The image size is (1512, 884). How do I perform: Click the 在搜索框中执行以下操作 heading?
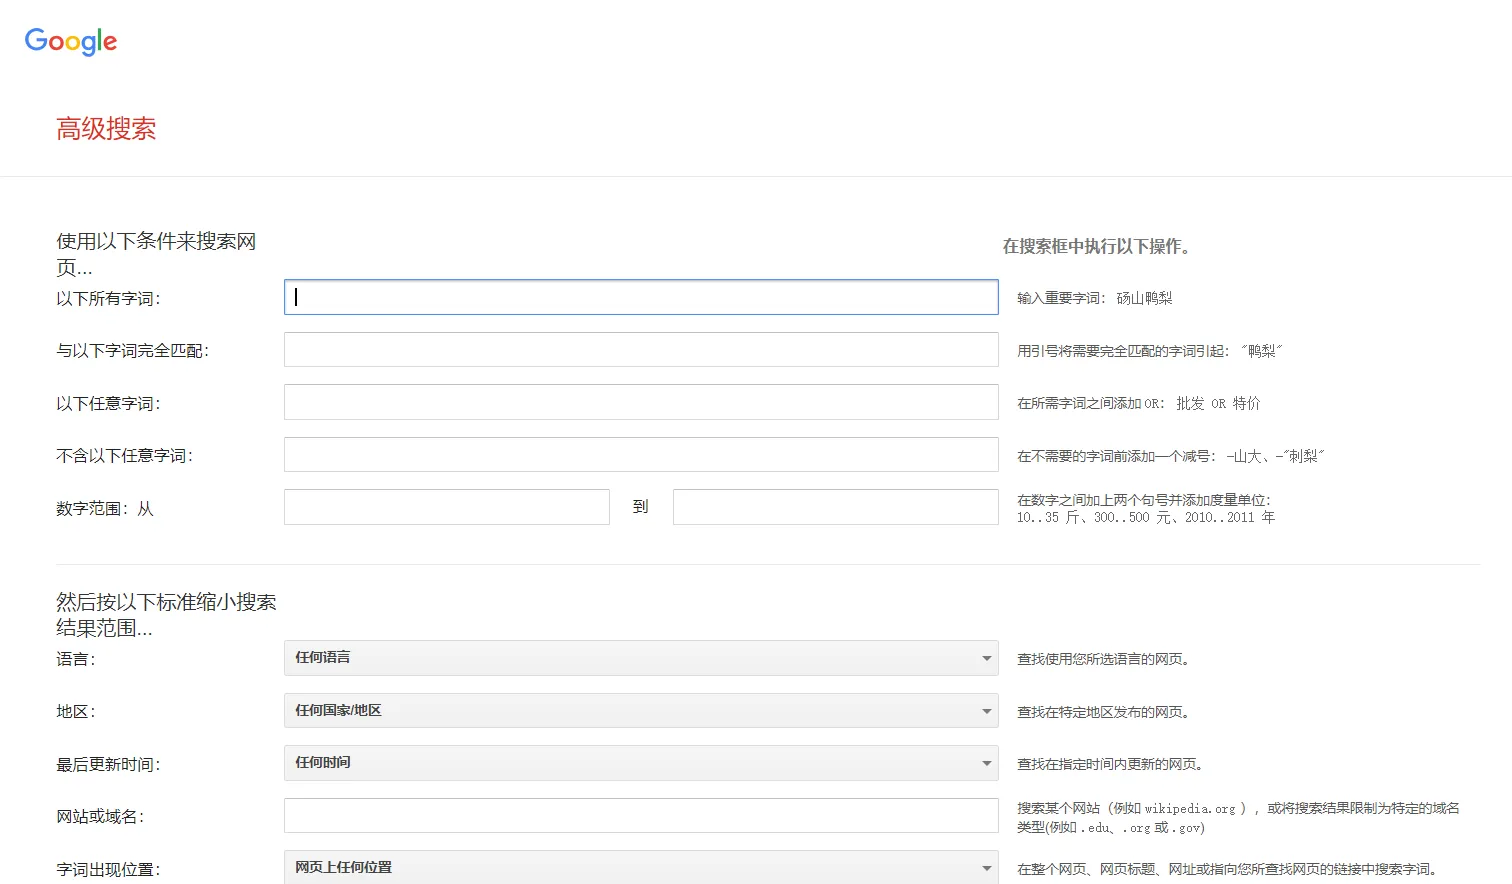pyautogui.click(x=1097, y=246)
